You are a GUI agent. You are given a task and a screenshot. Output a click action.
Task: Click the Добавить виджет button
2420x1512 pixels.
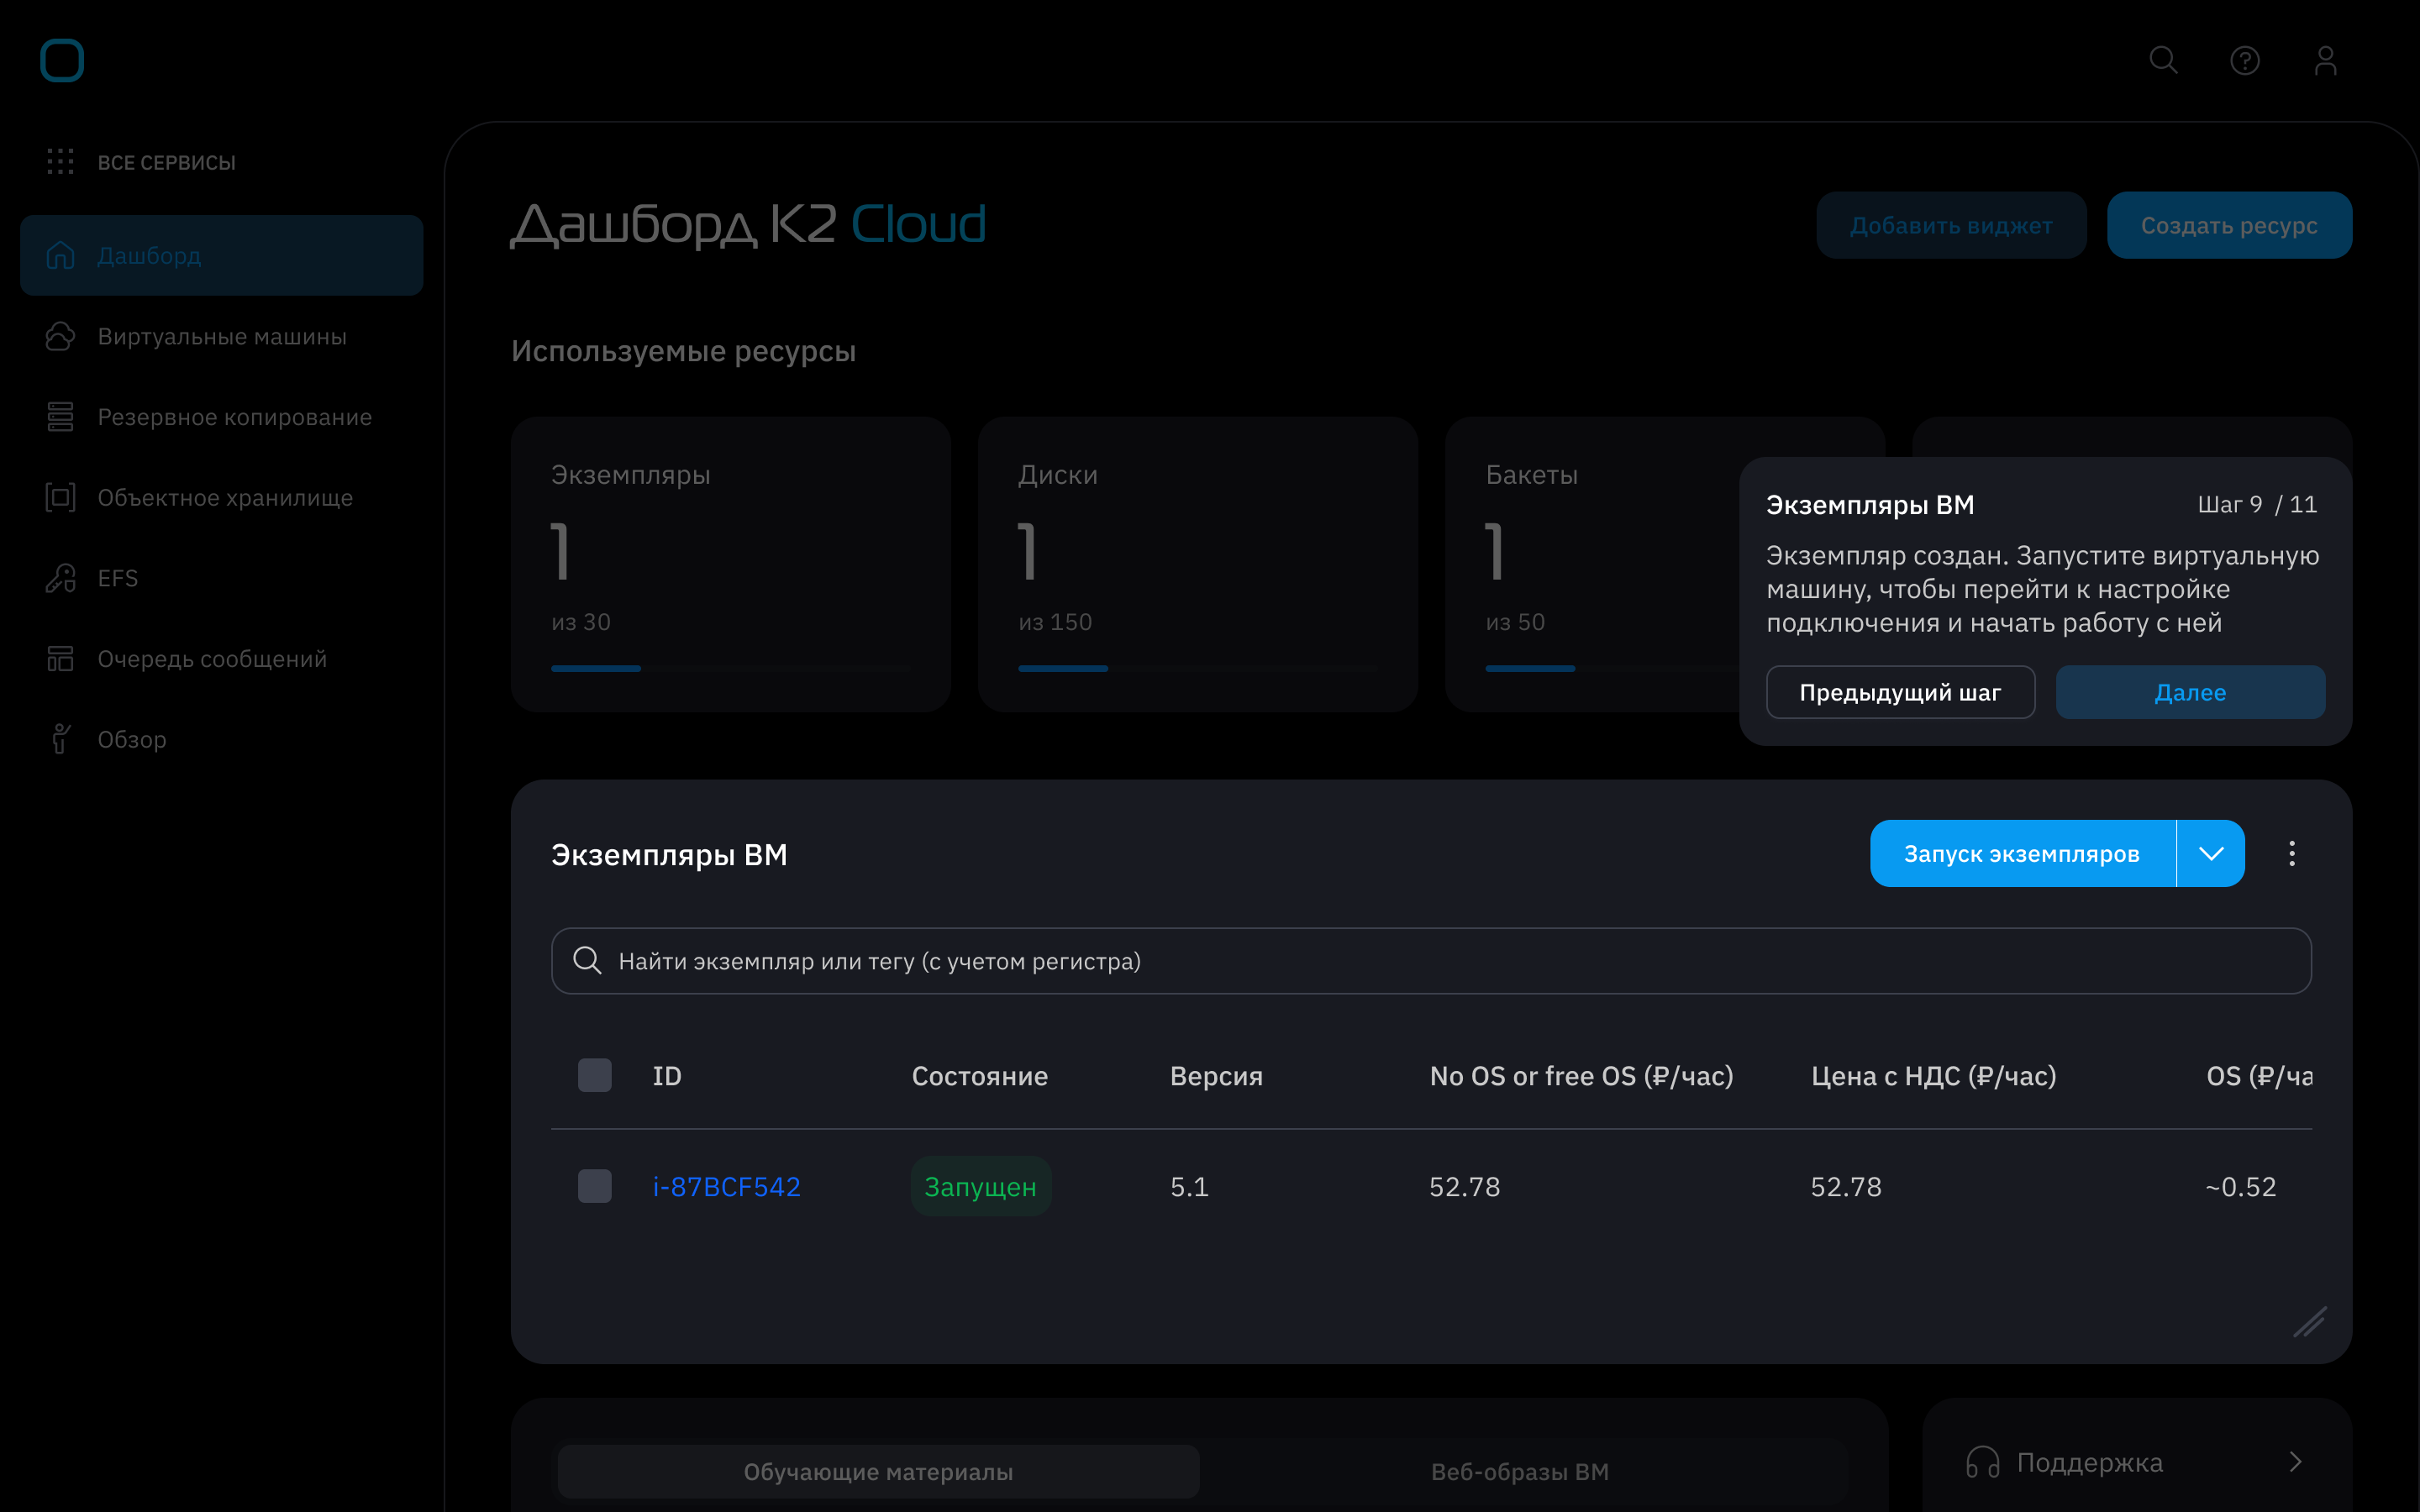click(x=1951, y=225)
